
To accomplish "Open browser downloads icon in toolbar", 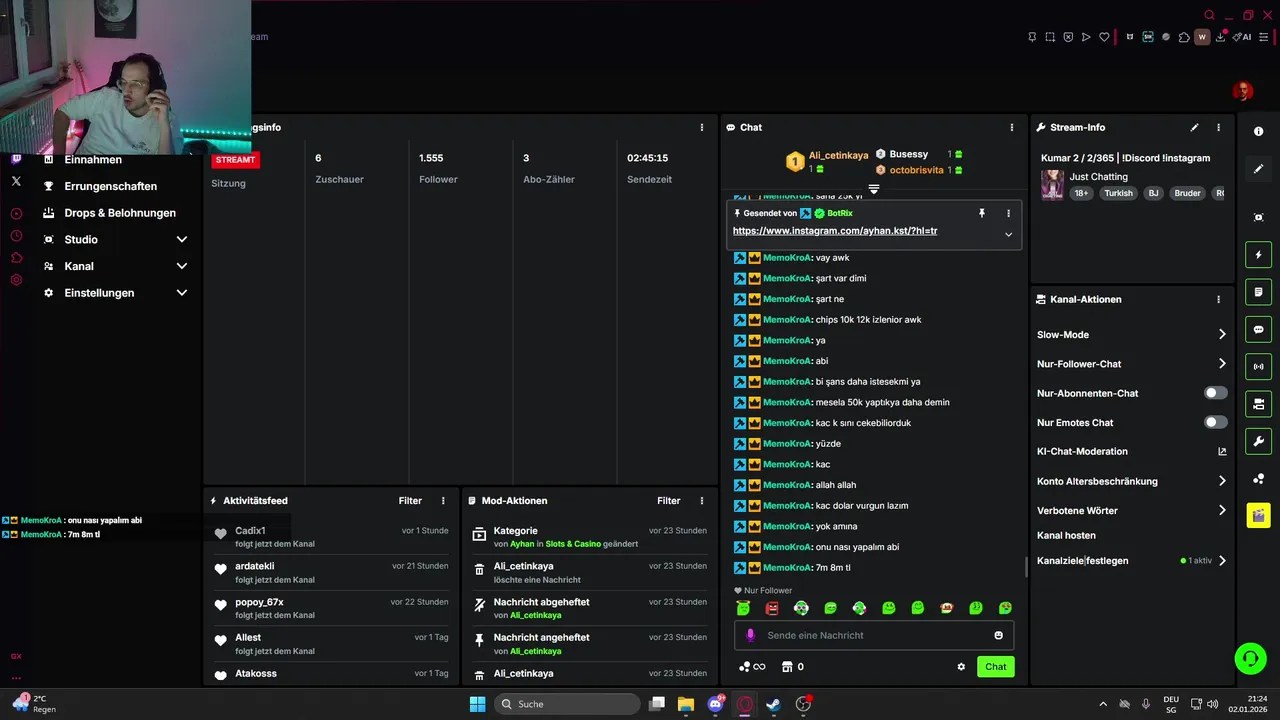I will coord(1221,37).
